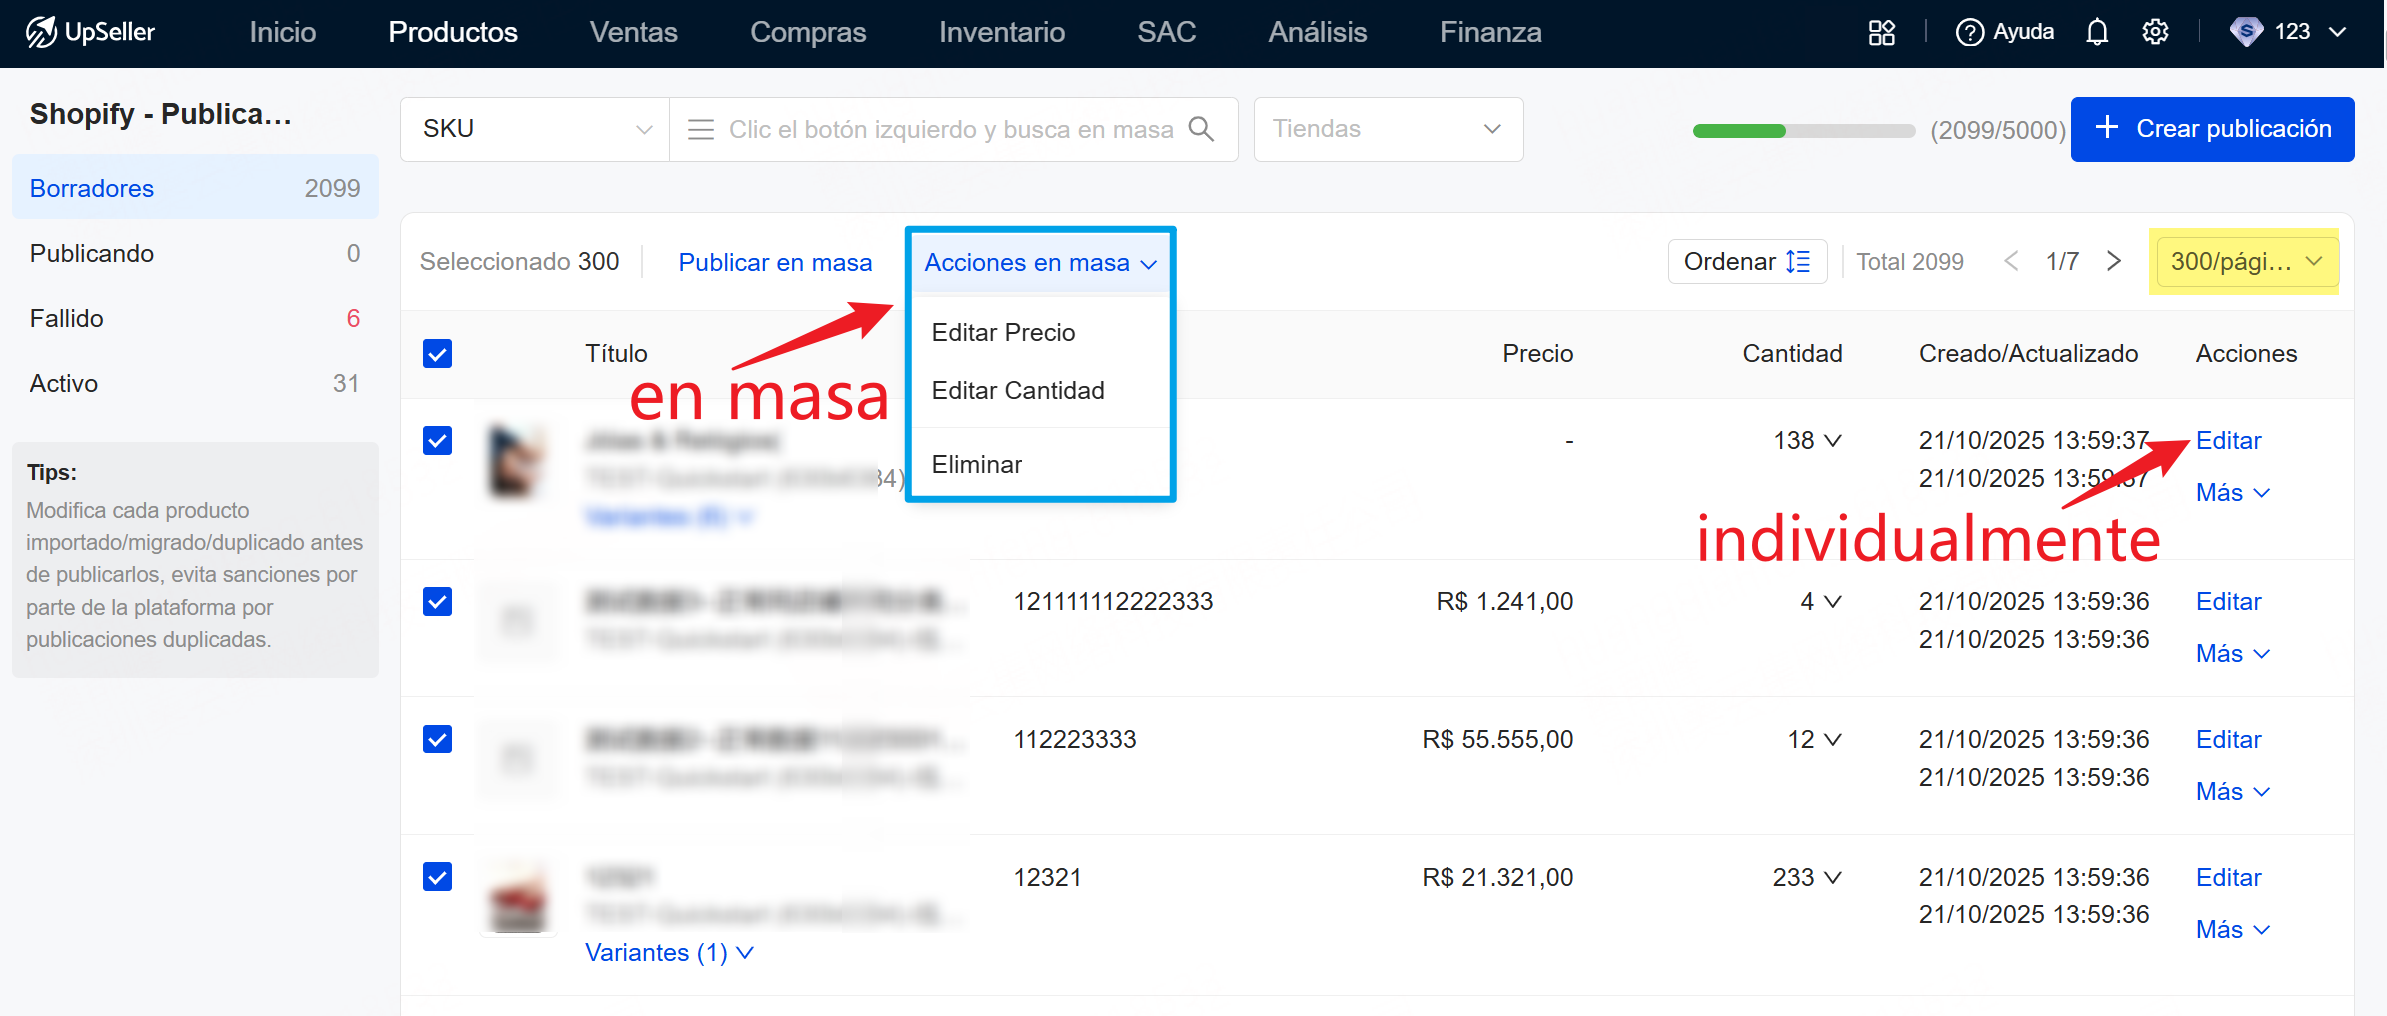Open the Ayuda help icon

point(1969,32)
